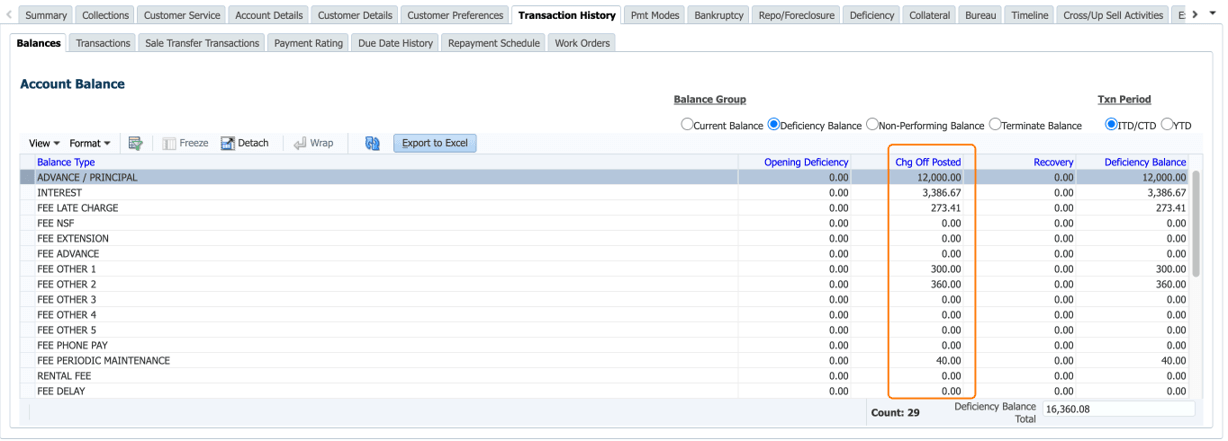Open the Customer Preferences tab
The width and height of the screenshot is (1228, 441).
coord(455,15)
